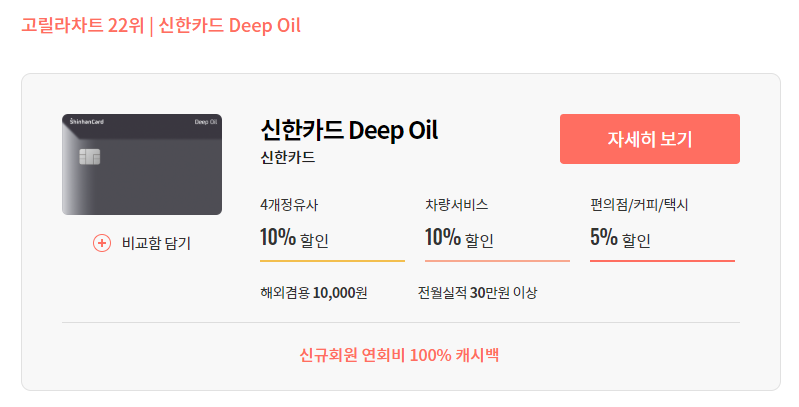The height and width of the screenshot is (407, 799).
Task: Click the plus circle compare icon
Action: click(102, 243)
